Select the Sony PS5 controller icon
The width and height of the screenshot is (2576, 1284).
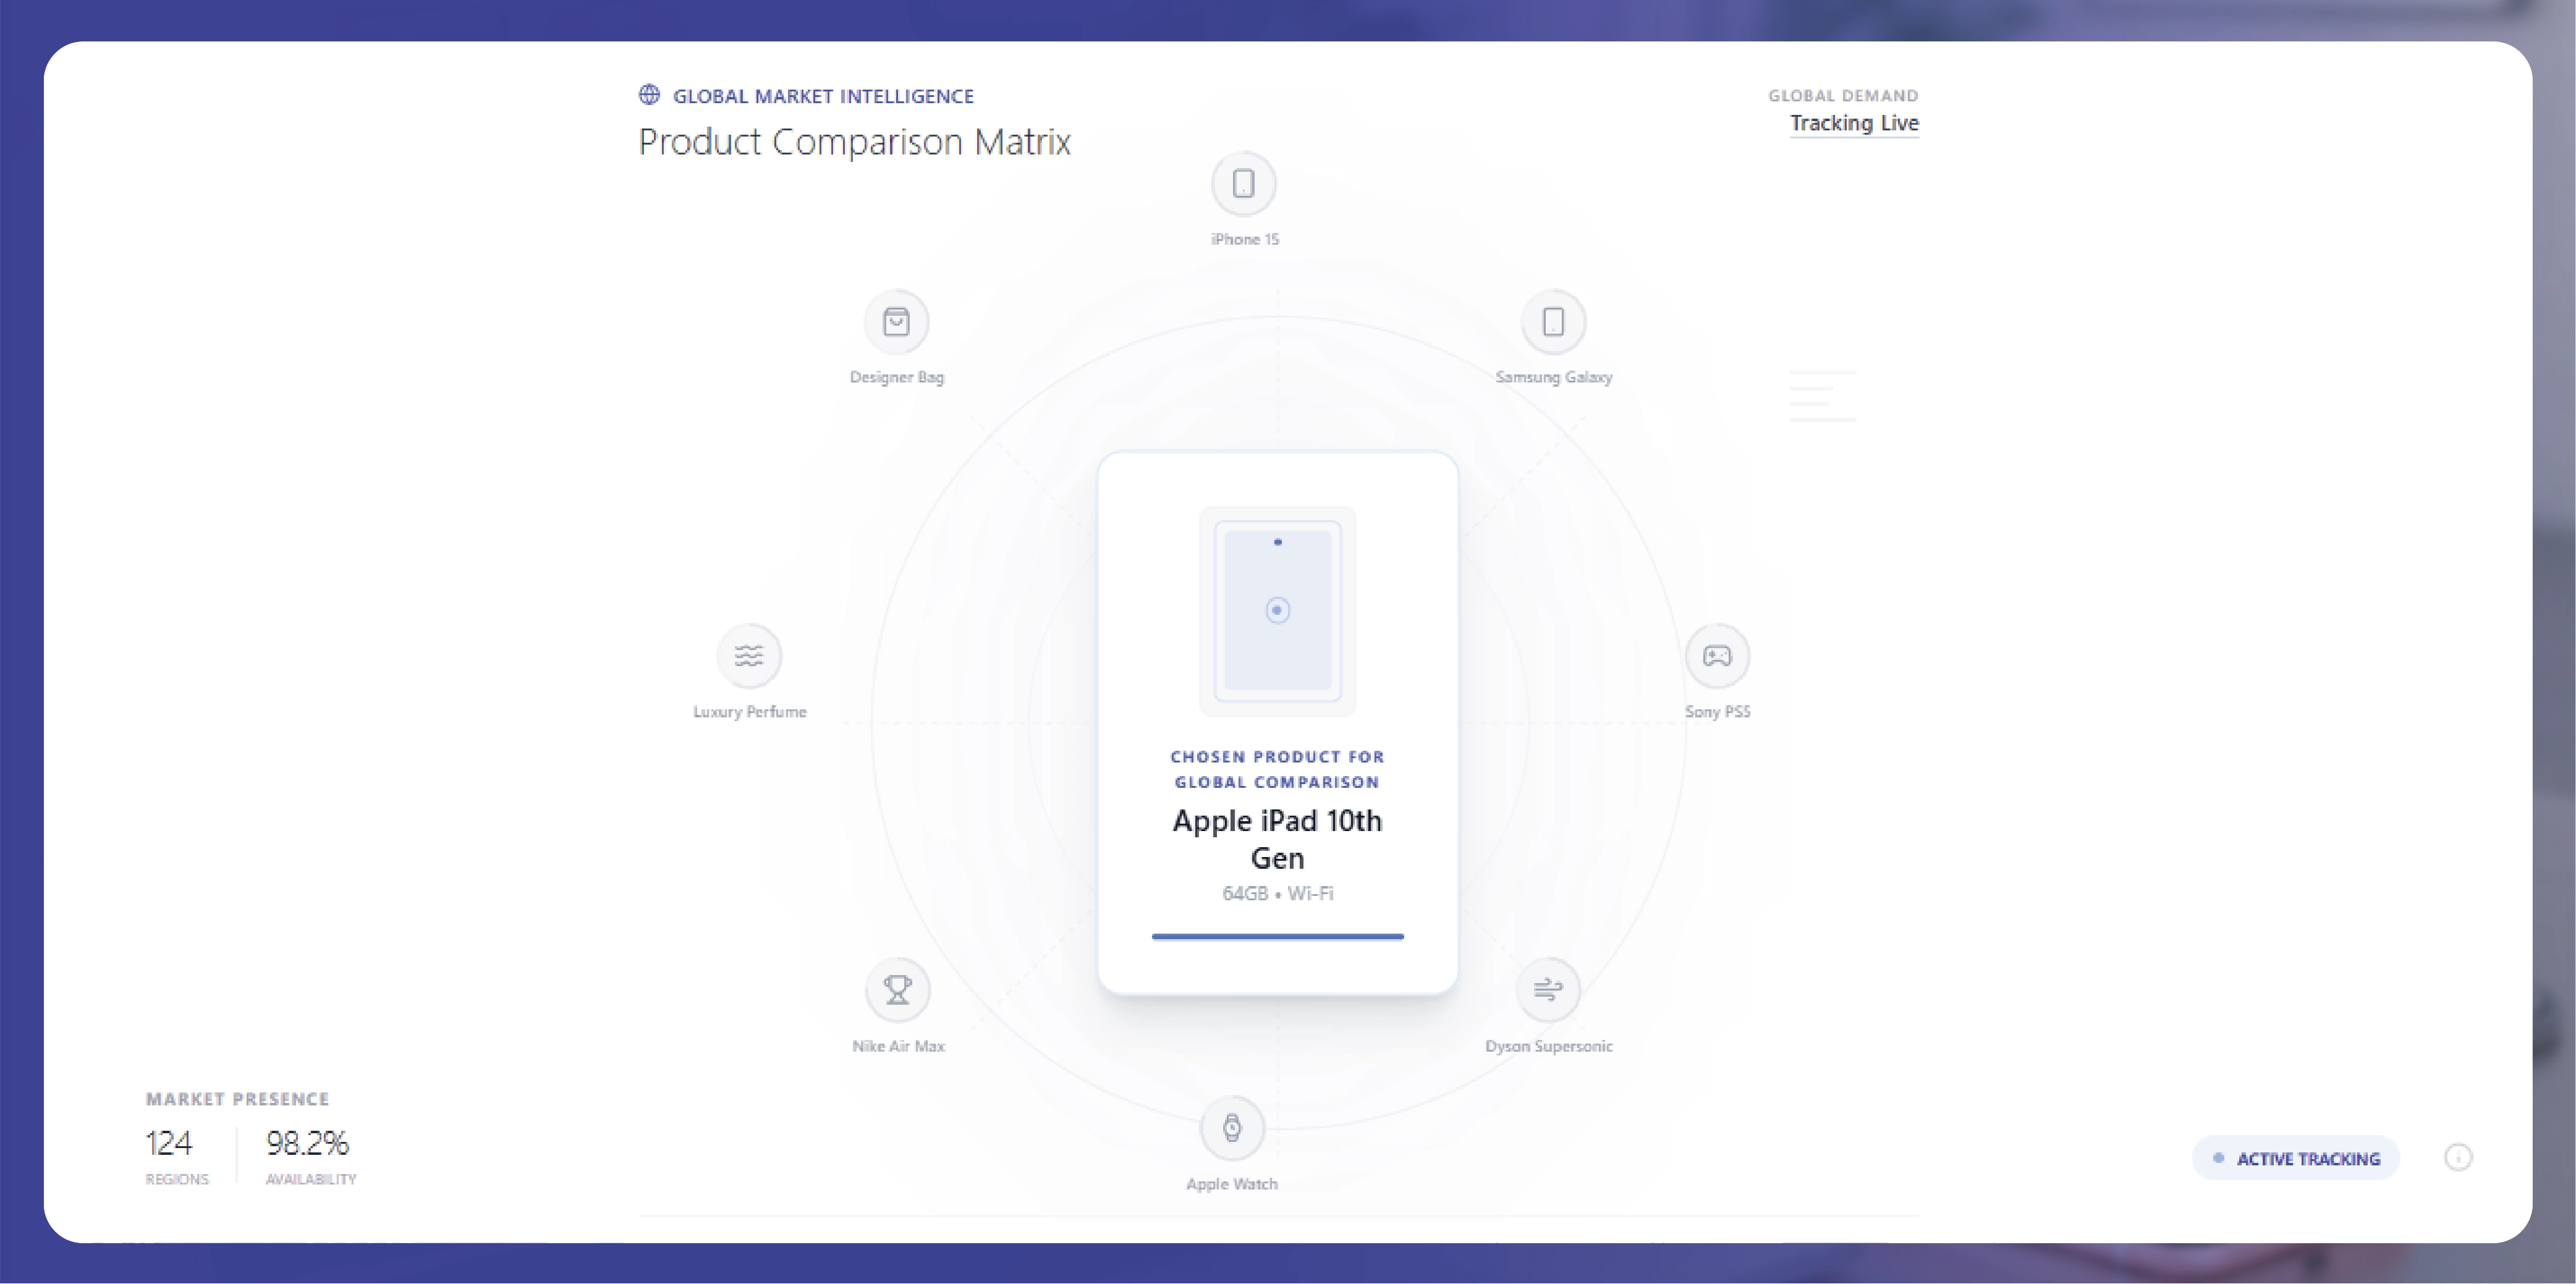(x=1717, y=656)
